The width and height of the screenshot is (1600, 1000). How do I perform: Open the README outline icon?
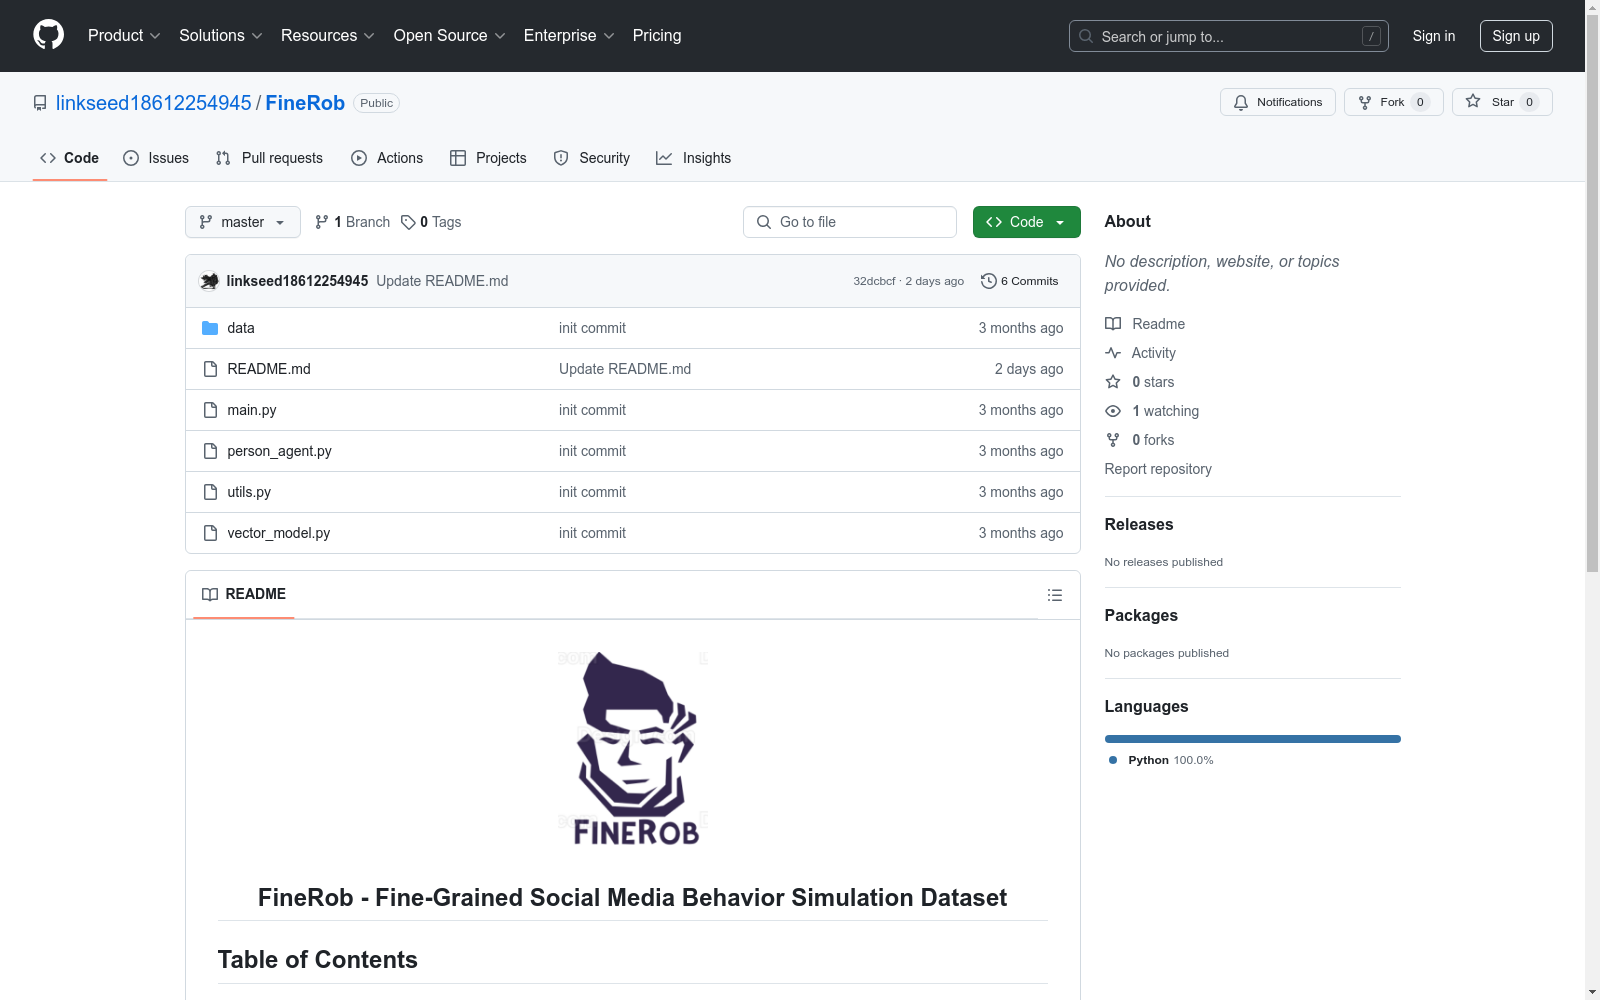coord(1054,595)
